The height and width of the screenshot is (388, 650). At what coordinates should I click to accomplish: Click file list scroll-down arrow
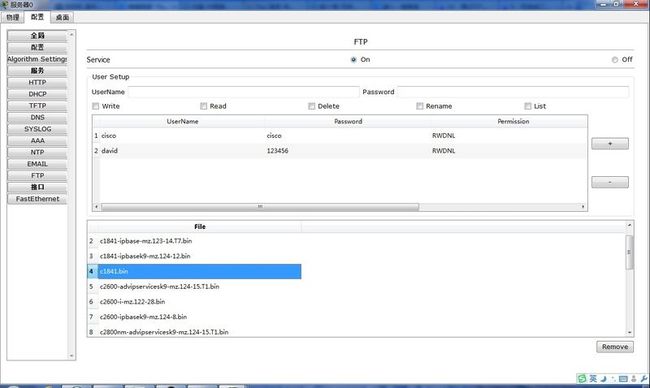pyautogui.click(x=629, y=332)
